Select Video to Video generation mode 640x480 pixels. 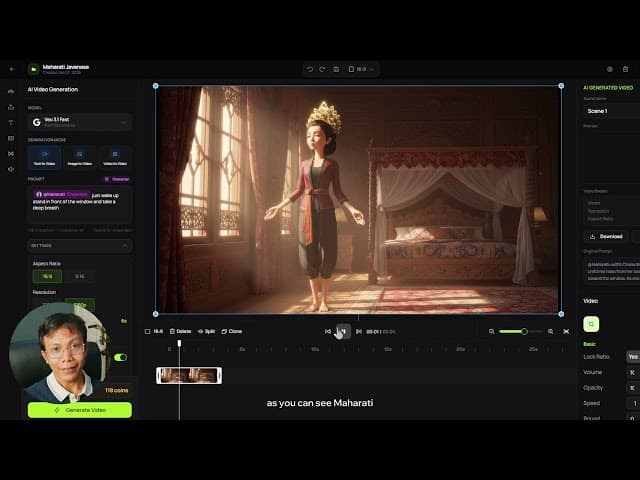pos(115,158)
